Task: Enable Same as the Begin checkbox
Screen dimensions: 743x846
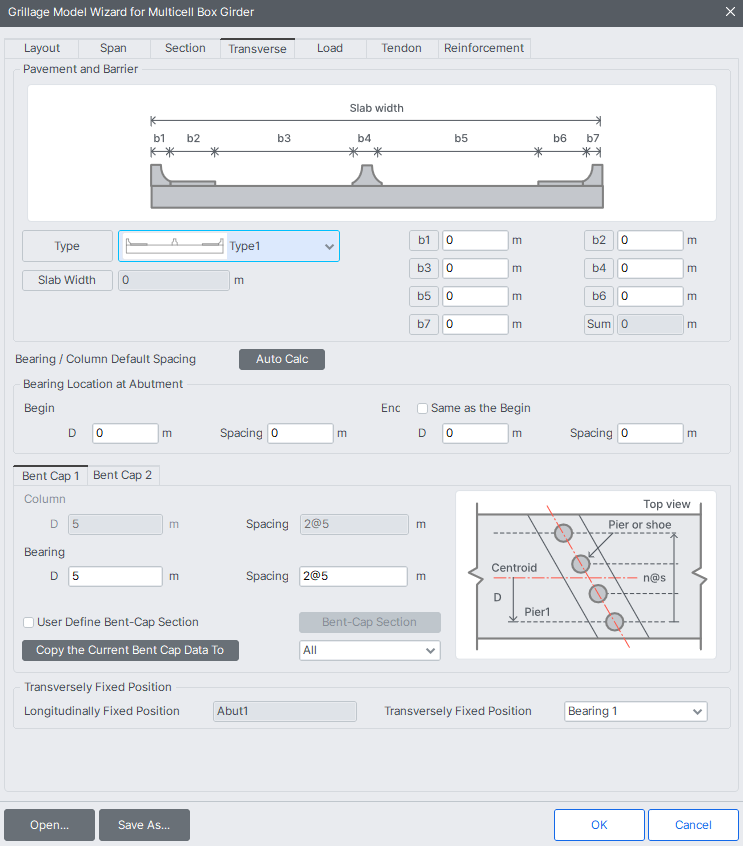Action: 422,408
